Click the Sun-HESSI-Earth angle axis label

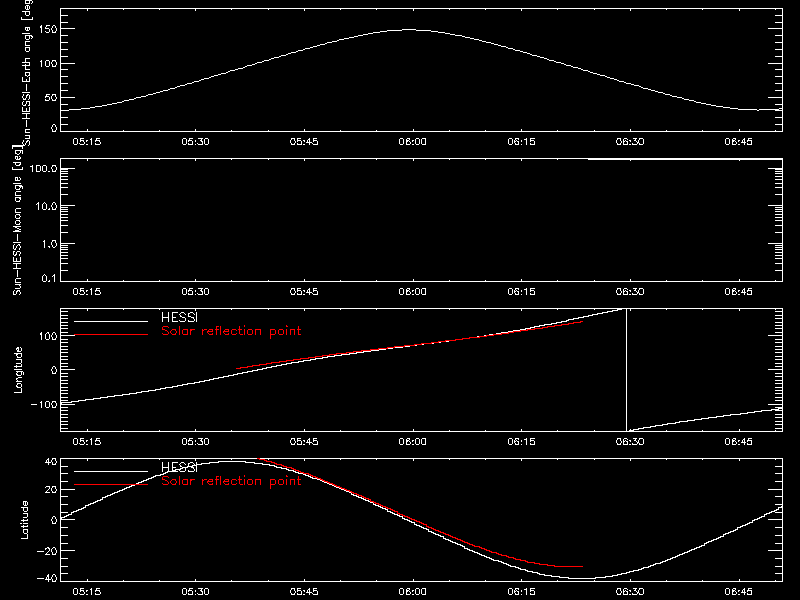(27, 73)
